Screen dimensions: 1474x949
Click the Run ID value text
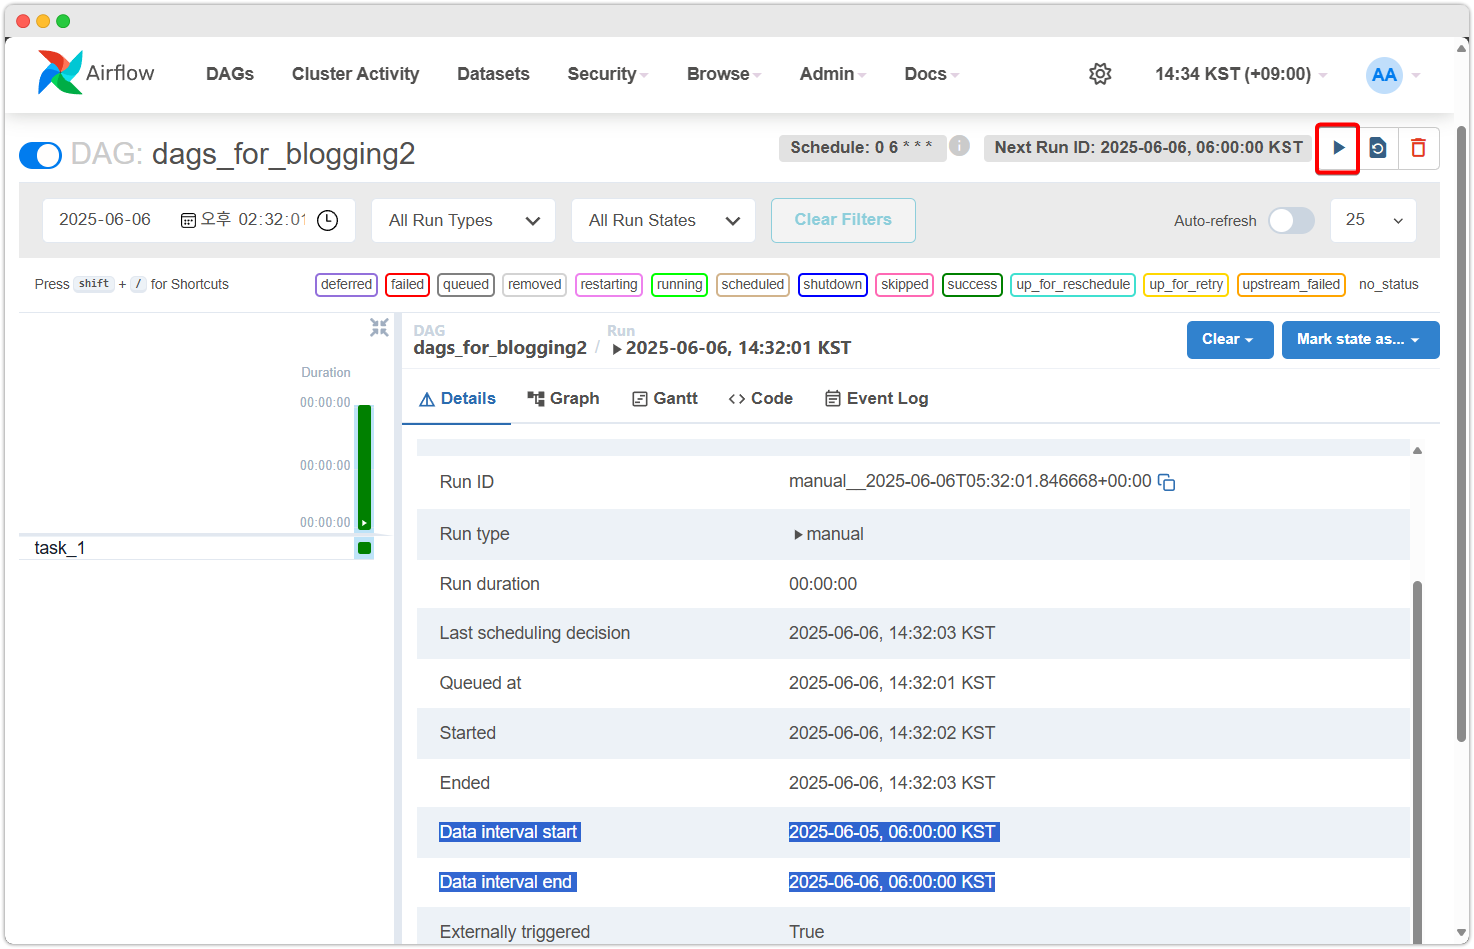click(x=970, y=482)
